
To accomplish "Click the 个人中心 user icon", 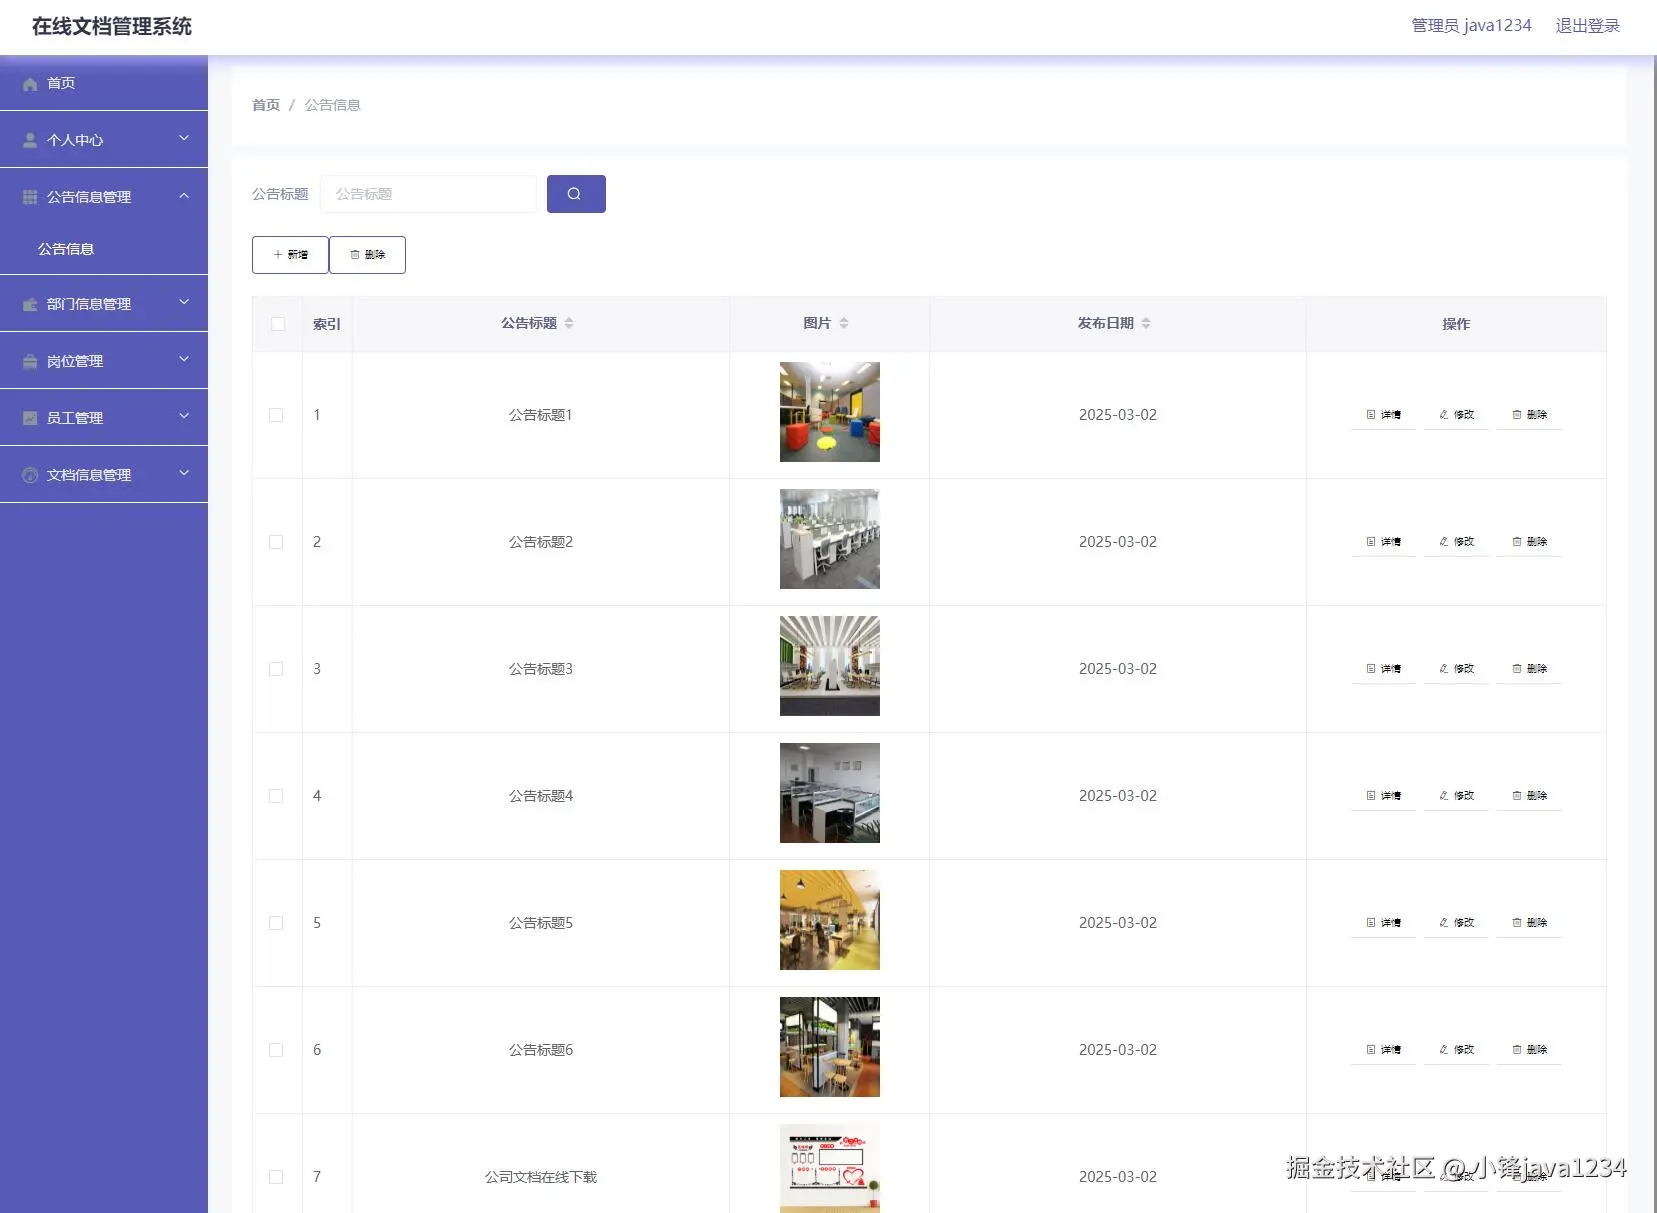I will pos(30,140).
